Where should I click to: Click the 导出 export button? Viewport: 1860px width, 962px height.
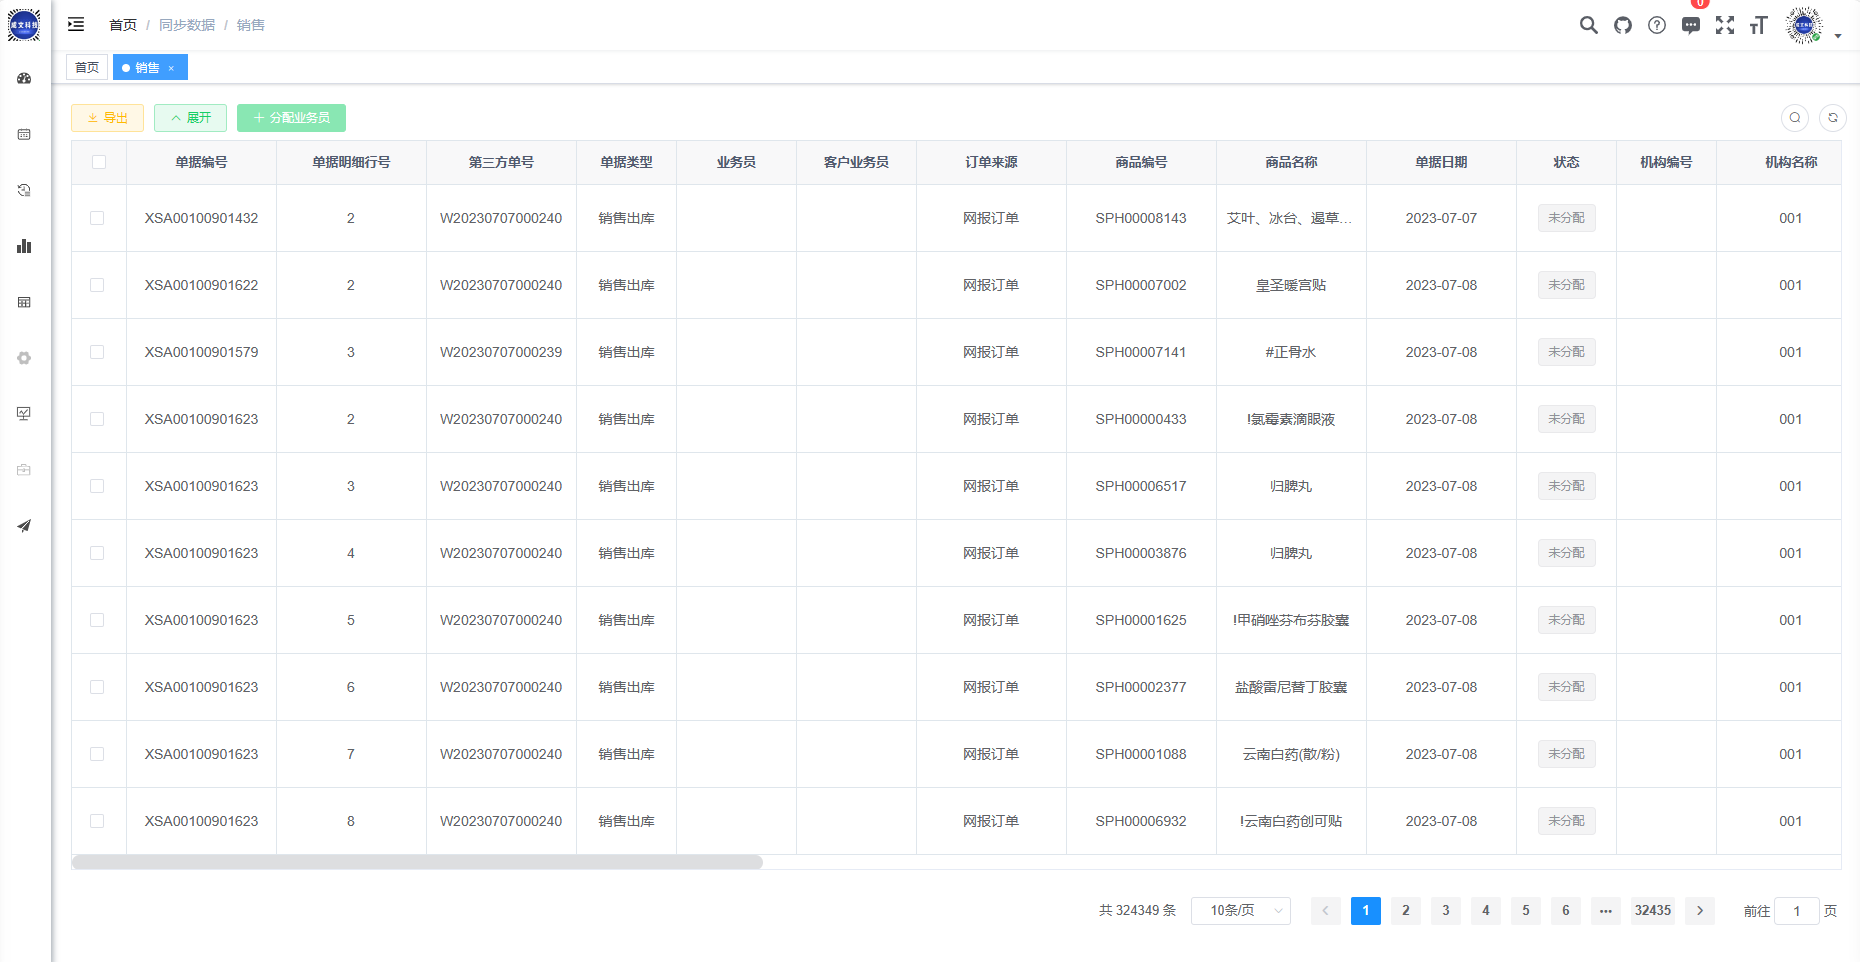tap(107, 118)
